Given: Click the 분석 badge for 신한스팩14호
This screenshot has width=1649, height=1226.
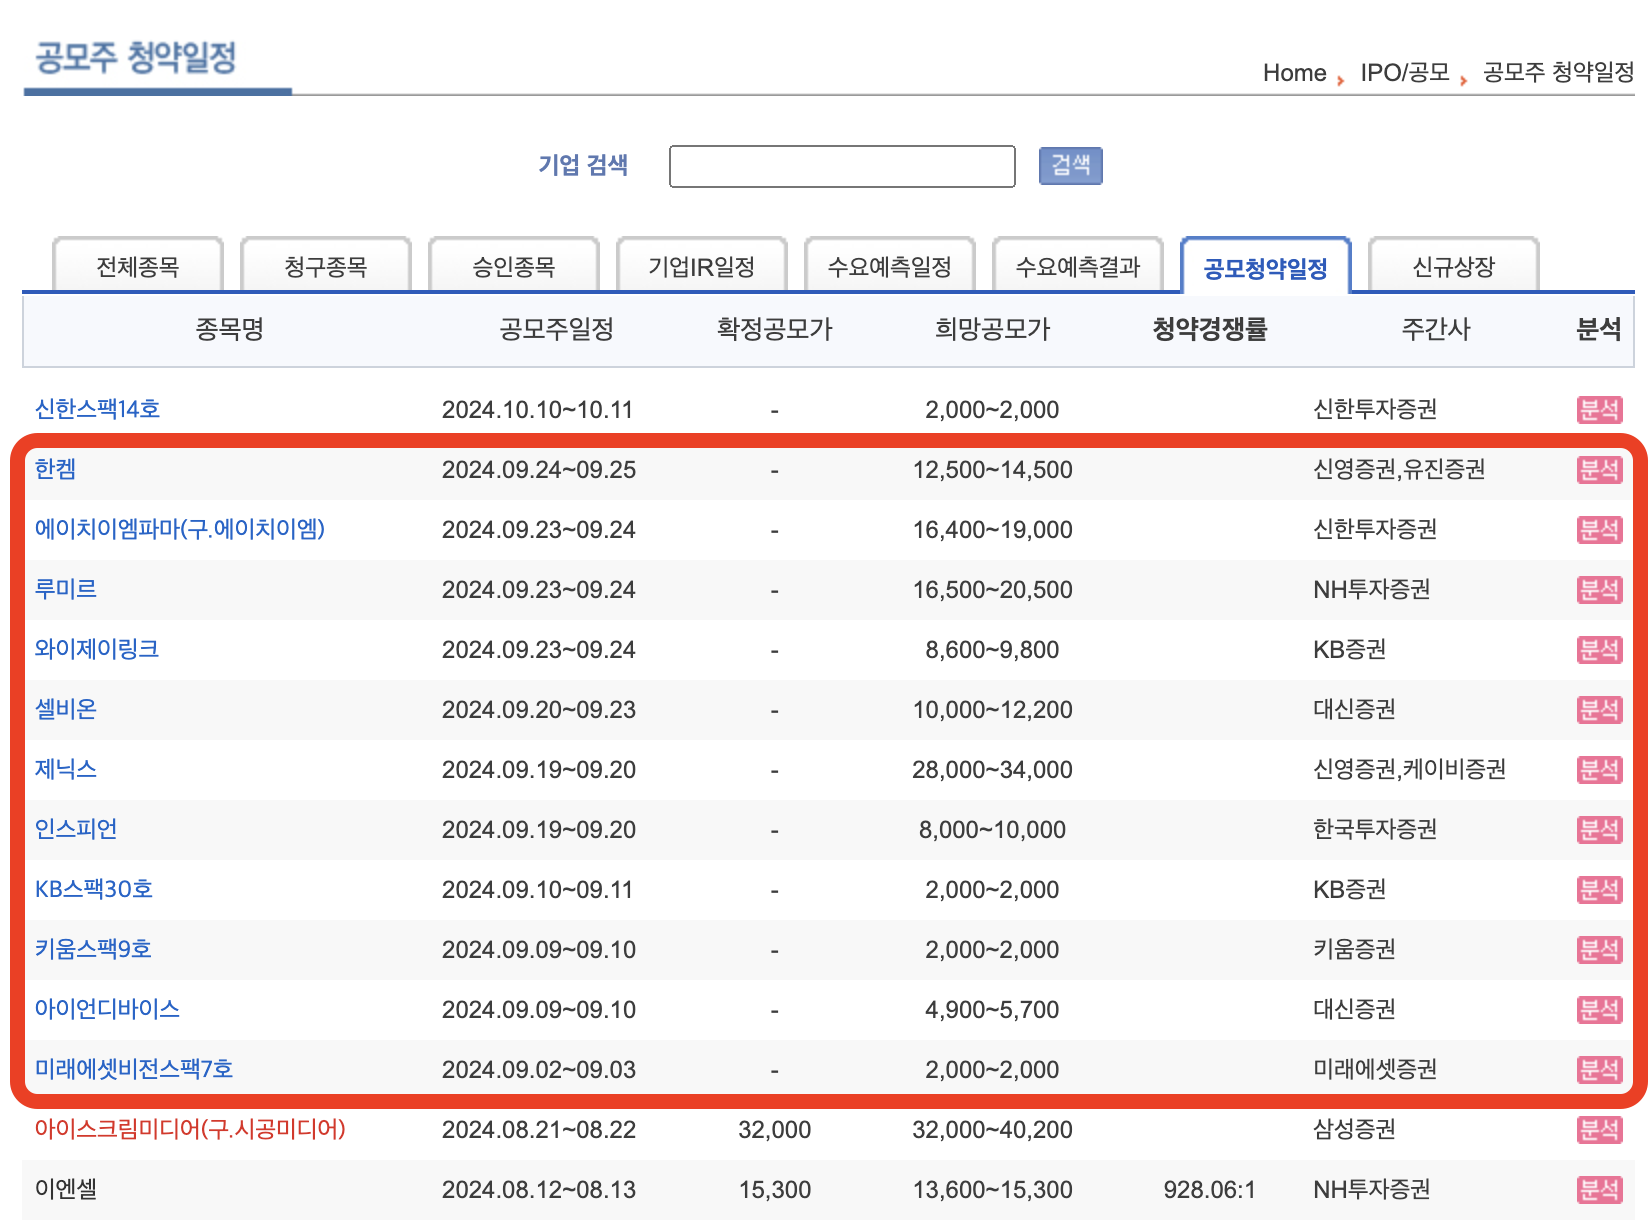Looking at the screenshot, I should [1599, 409].
